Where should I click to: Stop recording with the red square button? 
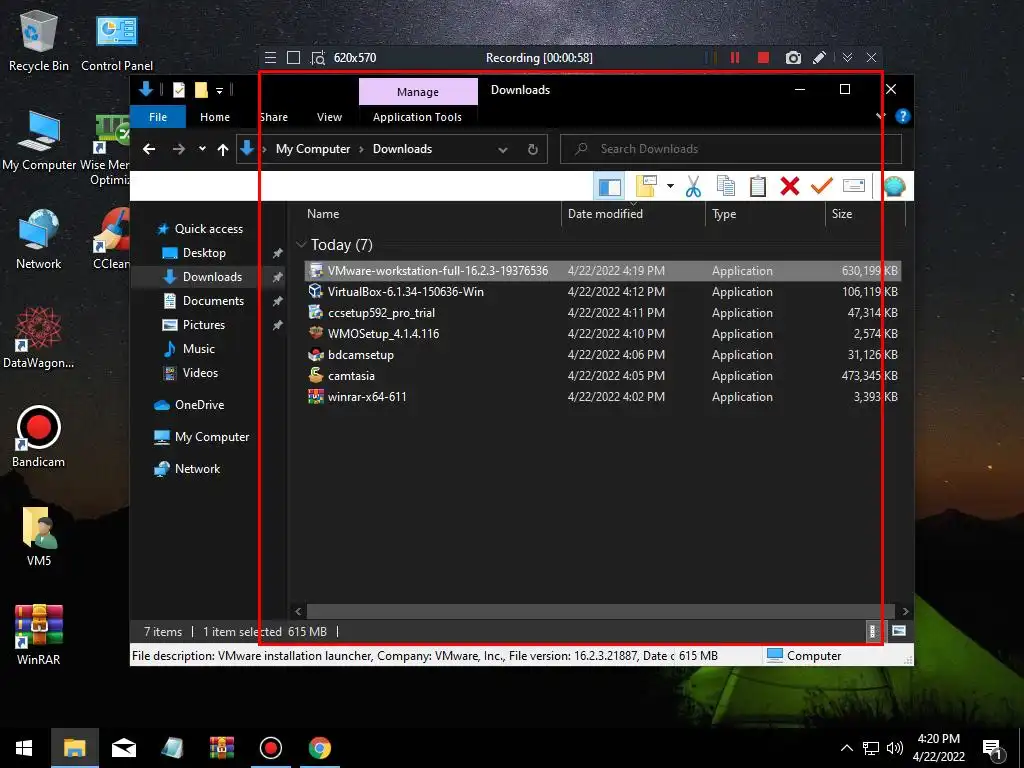coord(763,57)
